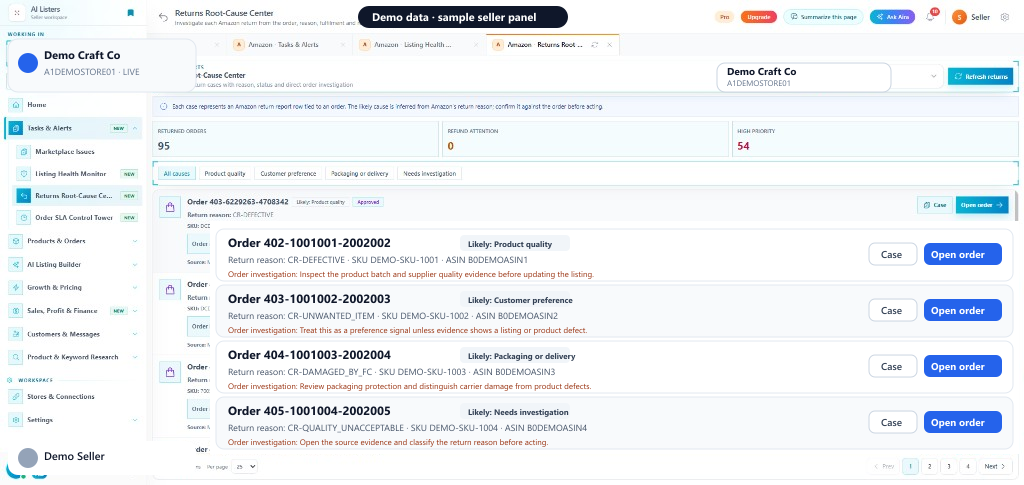The height and width of the screenshot is (485, 1024).
Task: Click the Marketplace Issues icon
Action: (x=24, y=151)
